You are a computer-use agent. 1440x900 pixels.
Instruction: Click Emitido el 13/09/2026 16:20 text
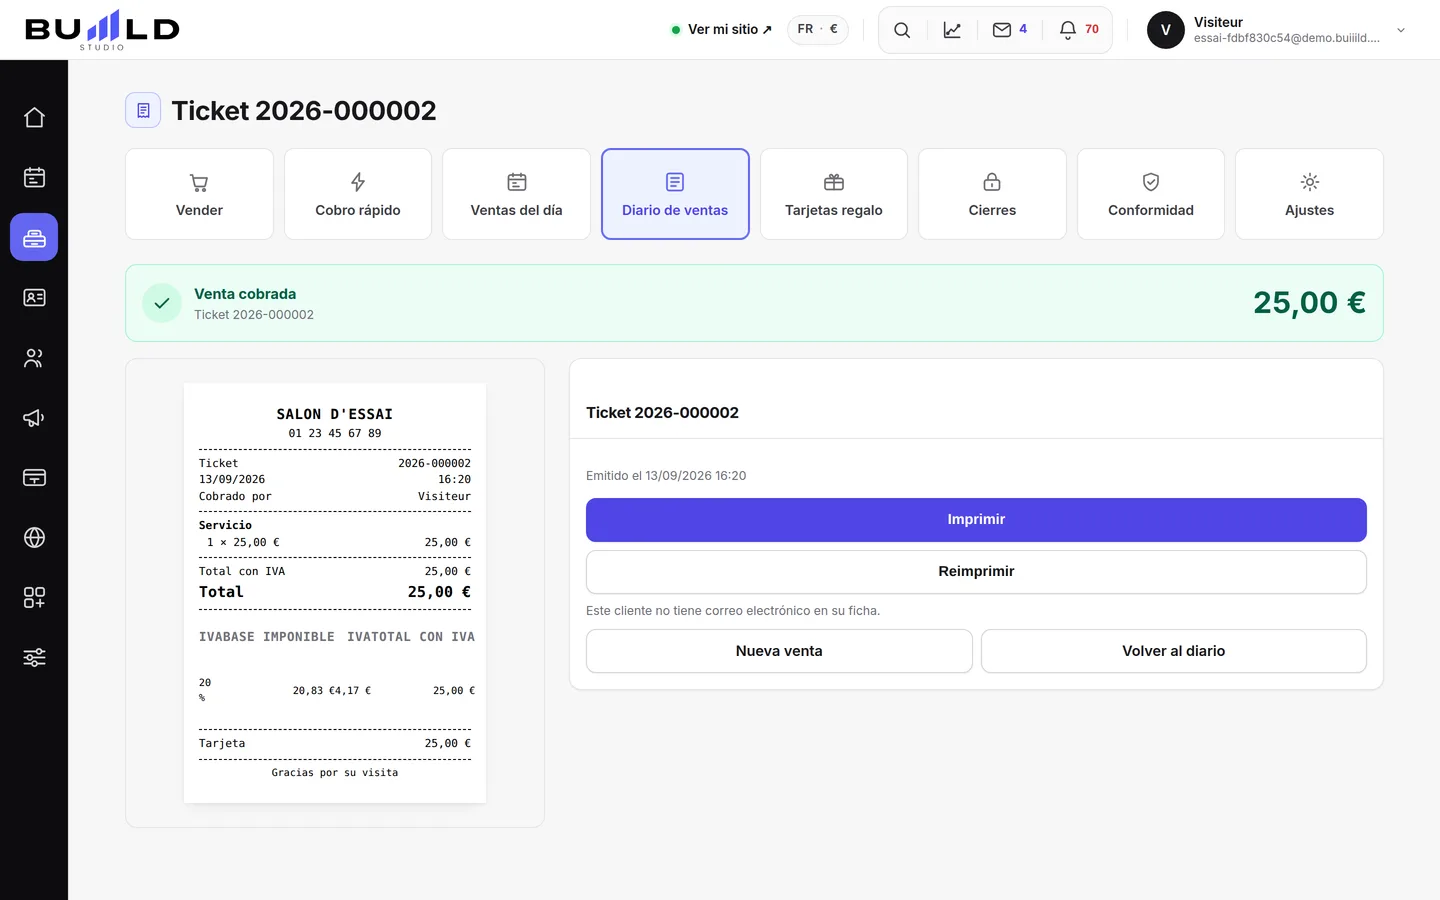[666, 476]
